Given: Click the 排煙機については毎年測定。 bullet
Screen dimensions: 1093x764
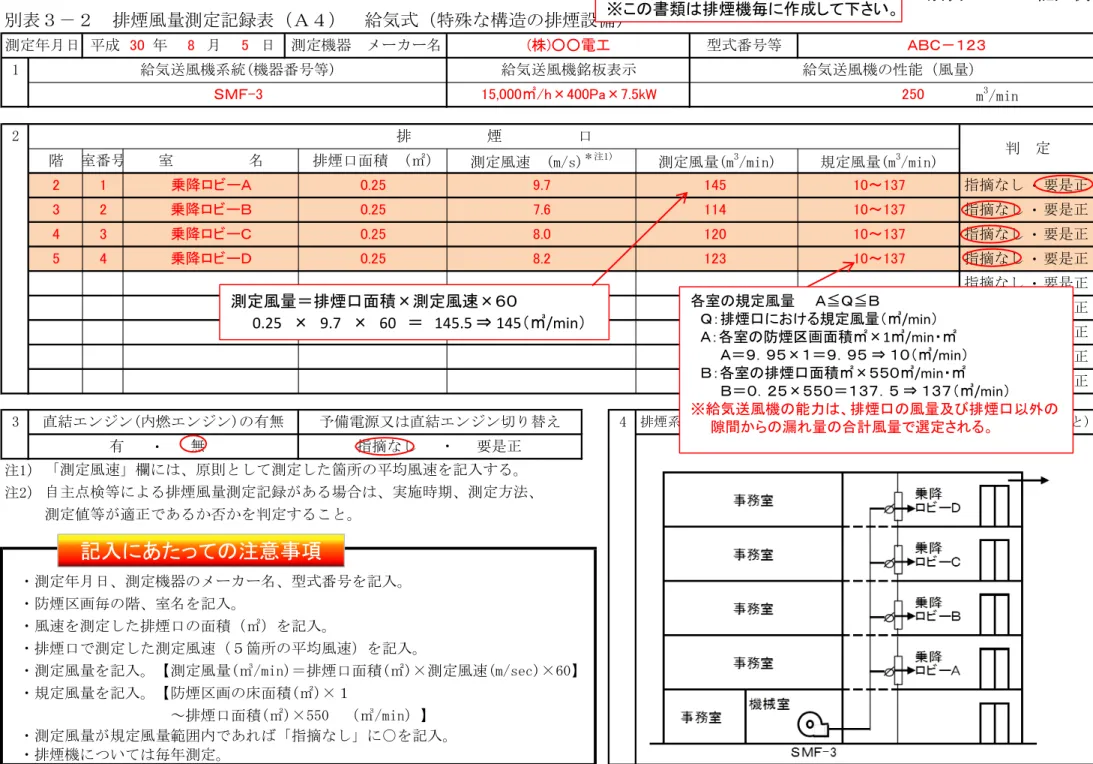Looking at the screenshot, I should pos(123,755).
